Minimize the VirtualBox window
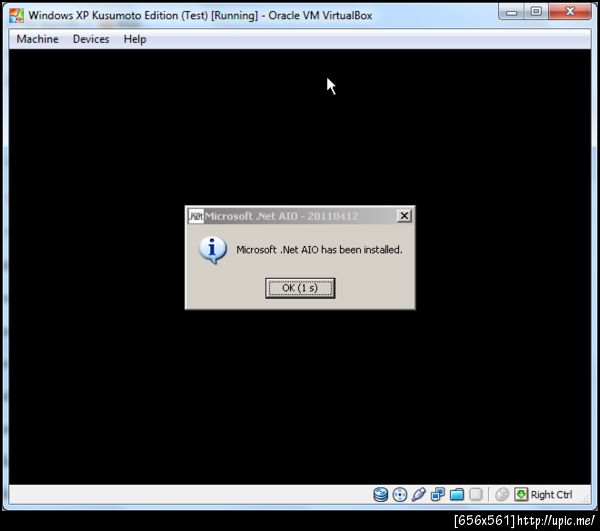The width and height of the screenshot is (600, 531). coord(511,11)
